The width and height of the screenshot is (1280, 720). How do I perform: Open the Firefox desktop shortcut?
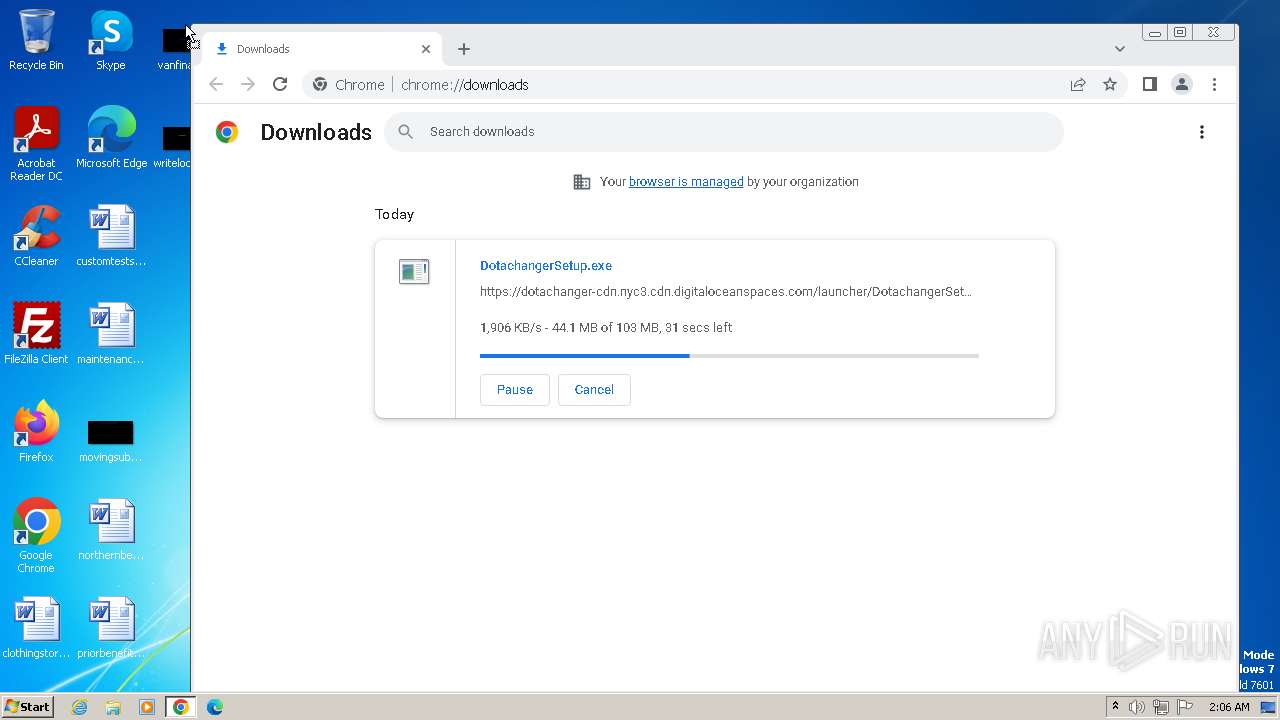click(36, 432)
